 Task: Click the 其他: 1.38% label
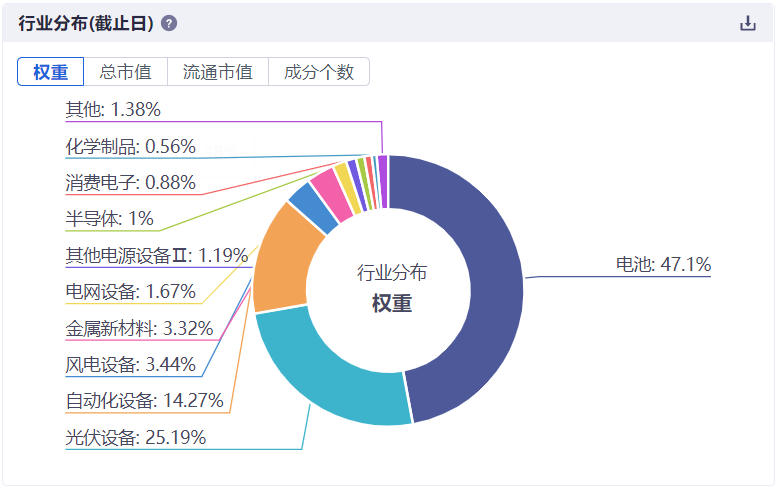tap(113, 109)
